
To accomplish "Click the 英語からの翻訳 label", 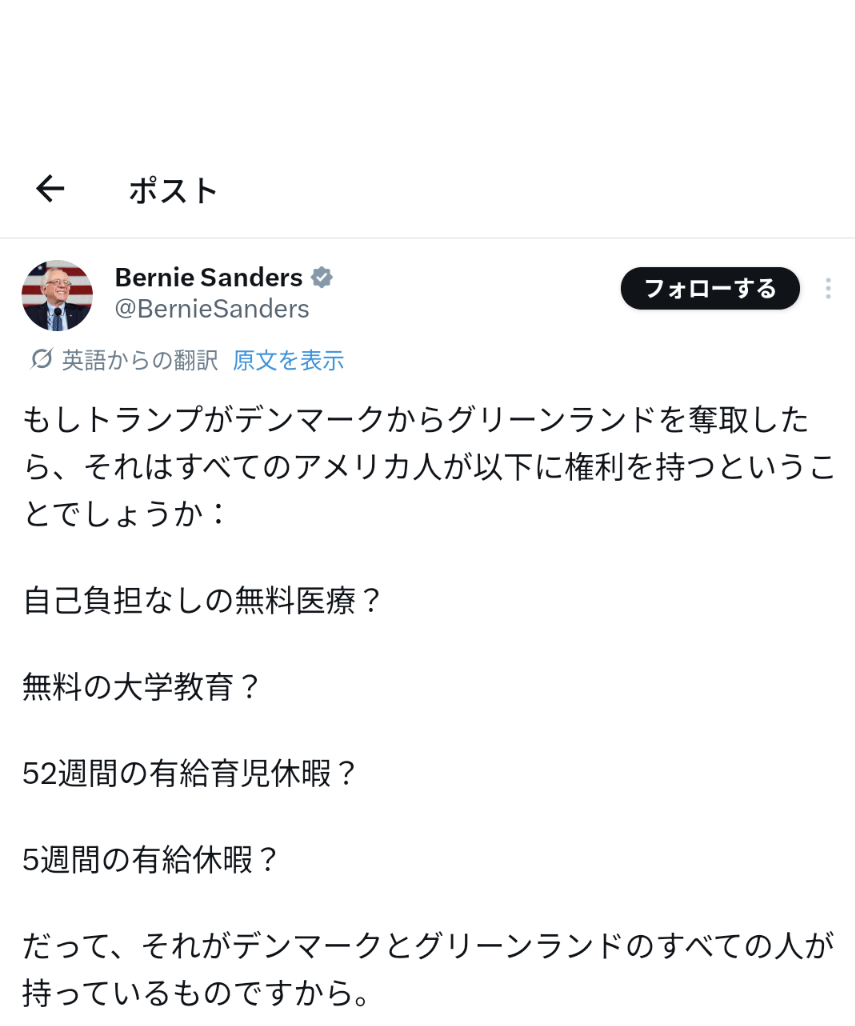I will tap(140, 360).
